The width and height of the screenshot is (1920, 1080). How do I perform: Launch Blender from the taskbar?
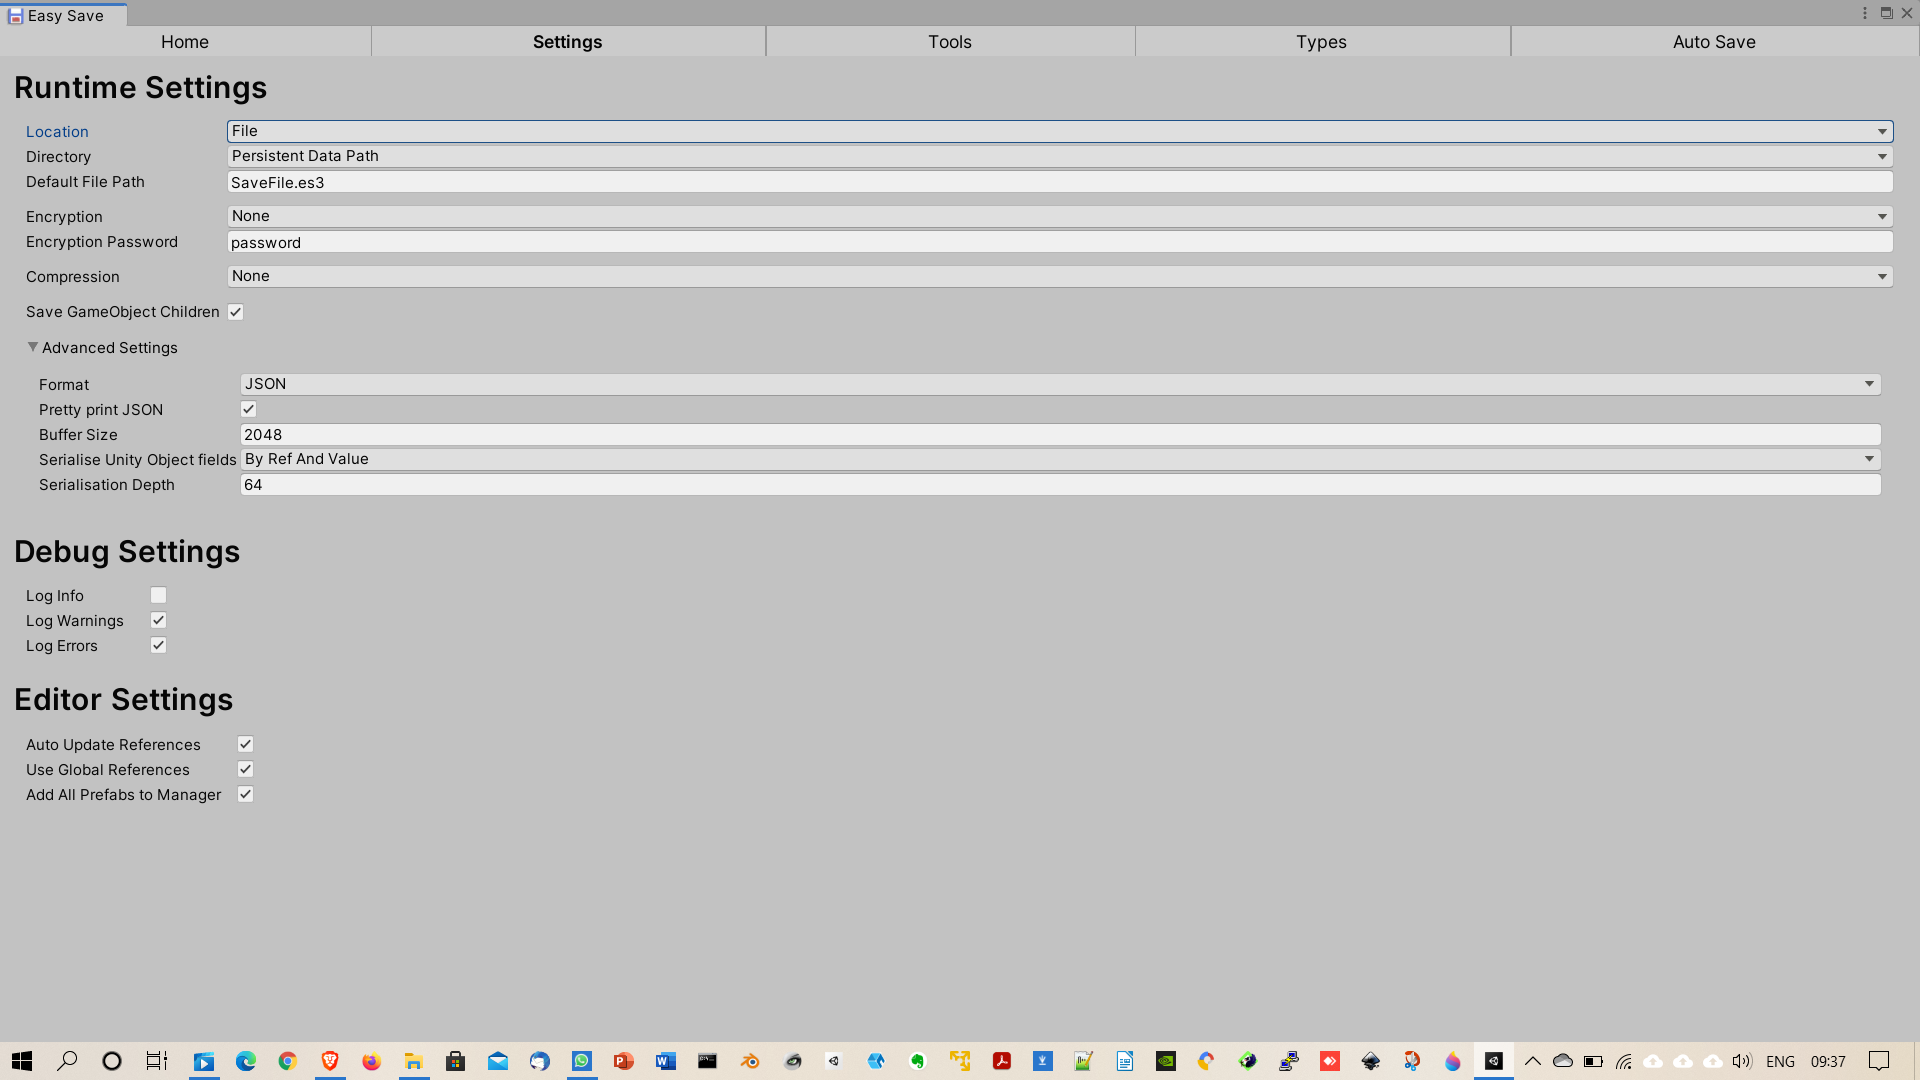pos(750,1061)
